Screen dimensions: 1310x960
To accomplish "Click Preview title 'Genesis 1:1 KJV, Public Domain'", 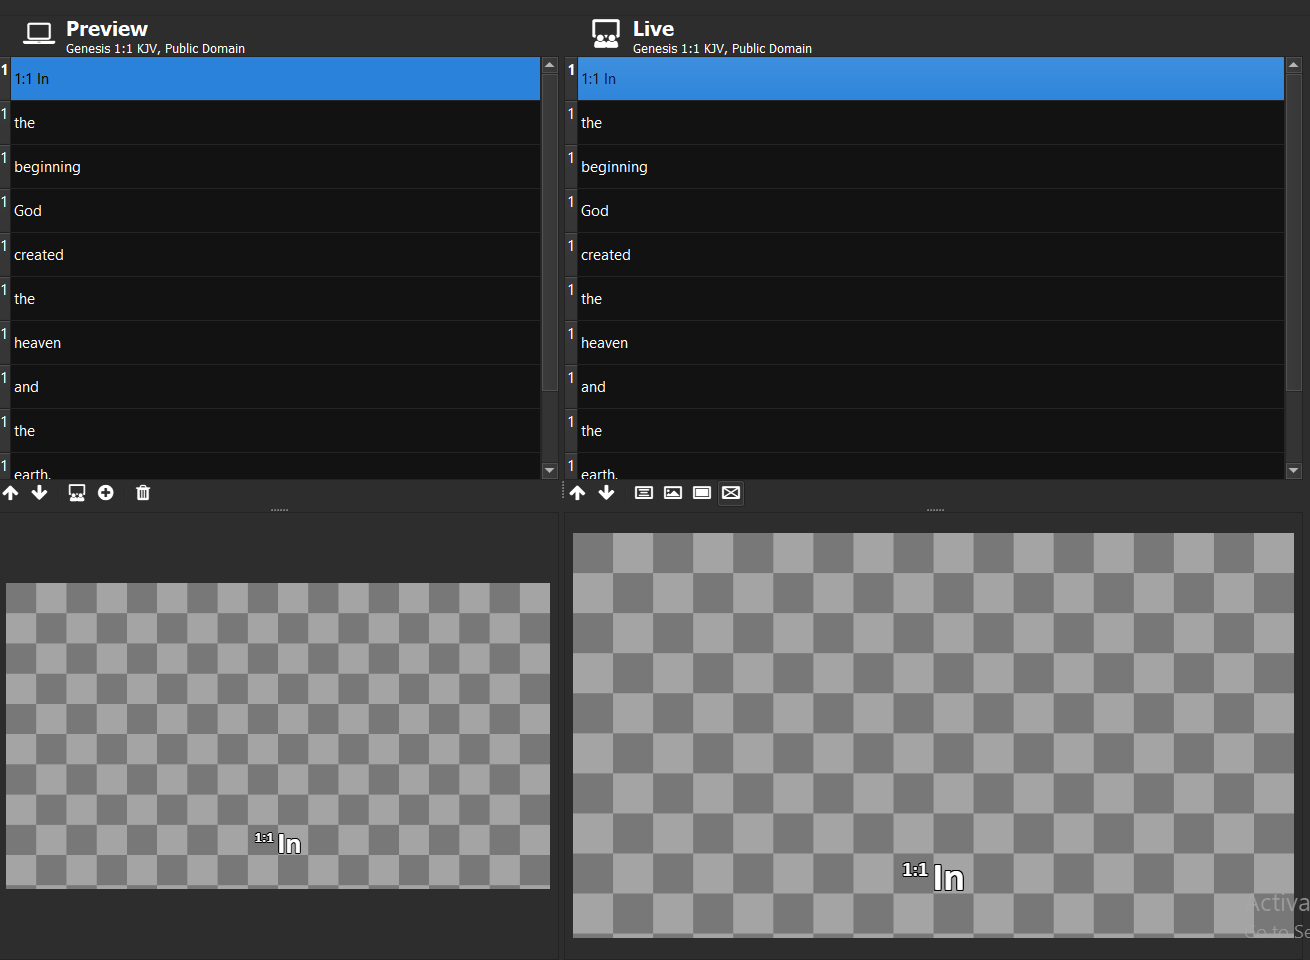I will pyautogui.click(x=155, y=48).
